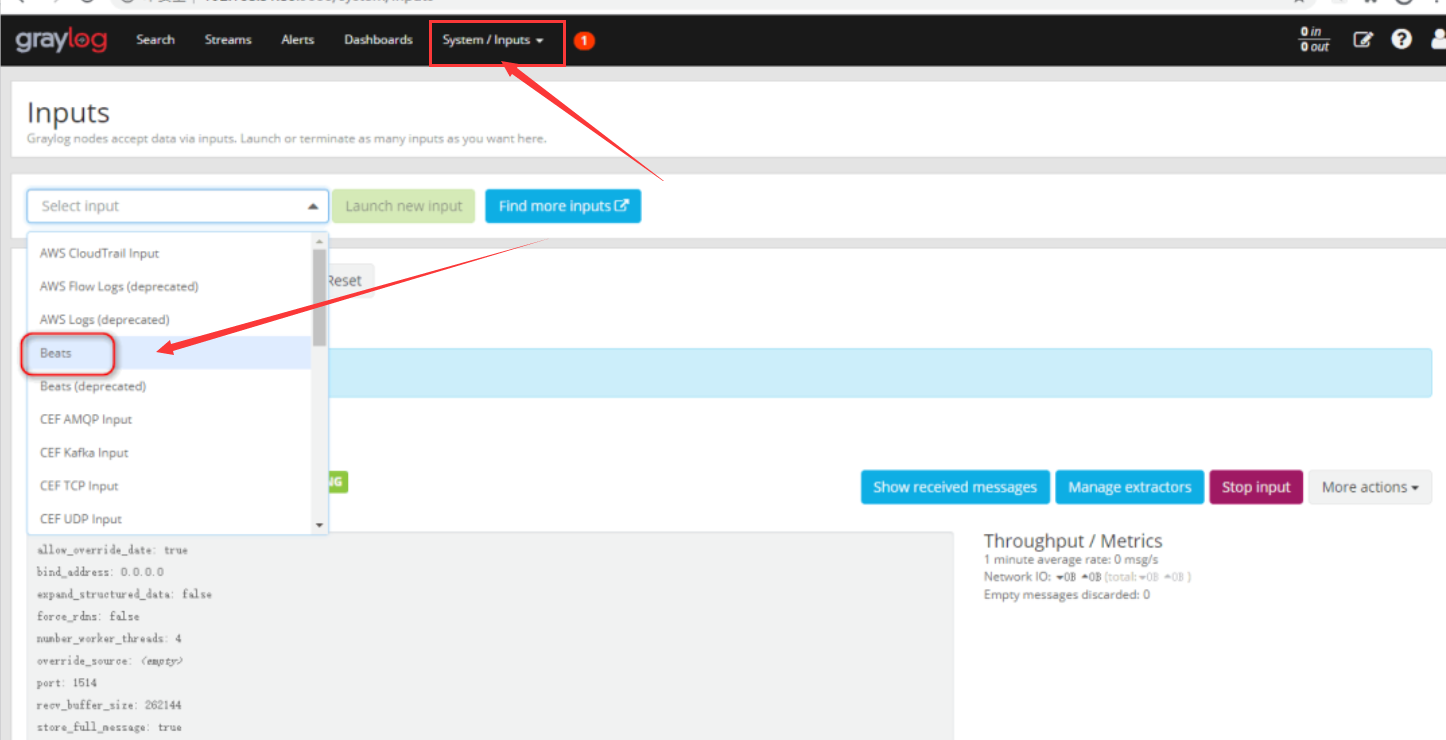
Task: Click the 1 minute average rate text
Action: tap(1069, 560)
